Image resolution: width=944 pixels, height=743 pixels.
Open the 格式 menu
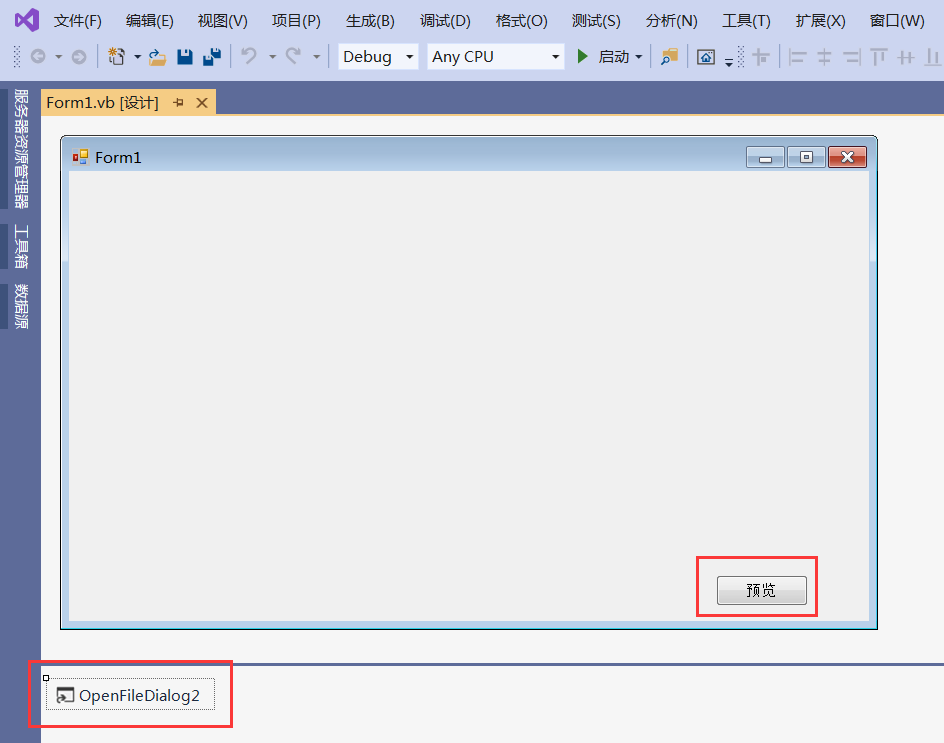pyautogui.click(x=520, y=19)
